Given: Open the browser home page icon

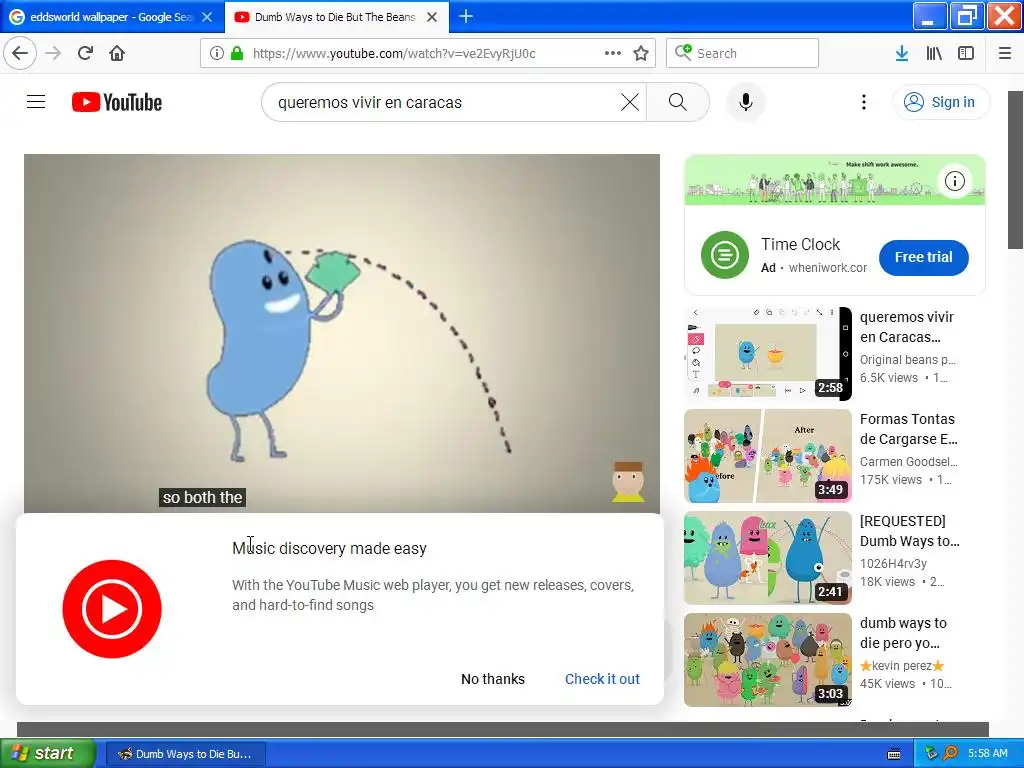Looking at the screenshot, I should tap(117, 54).
